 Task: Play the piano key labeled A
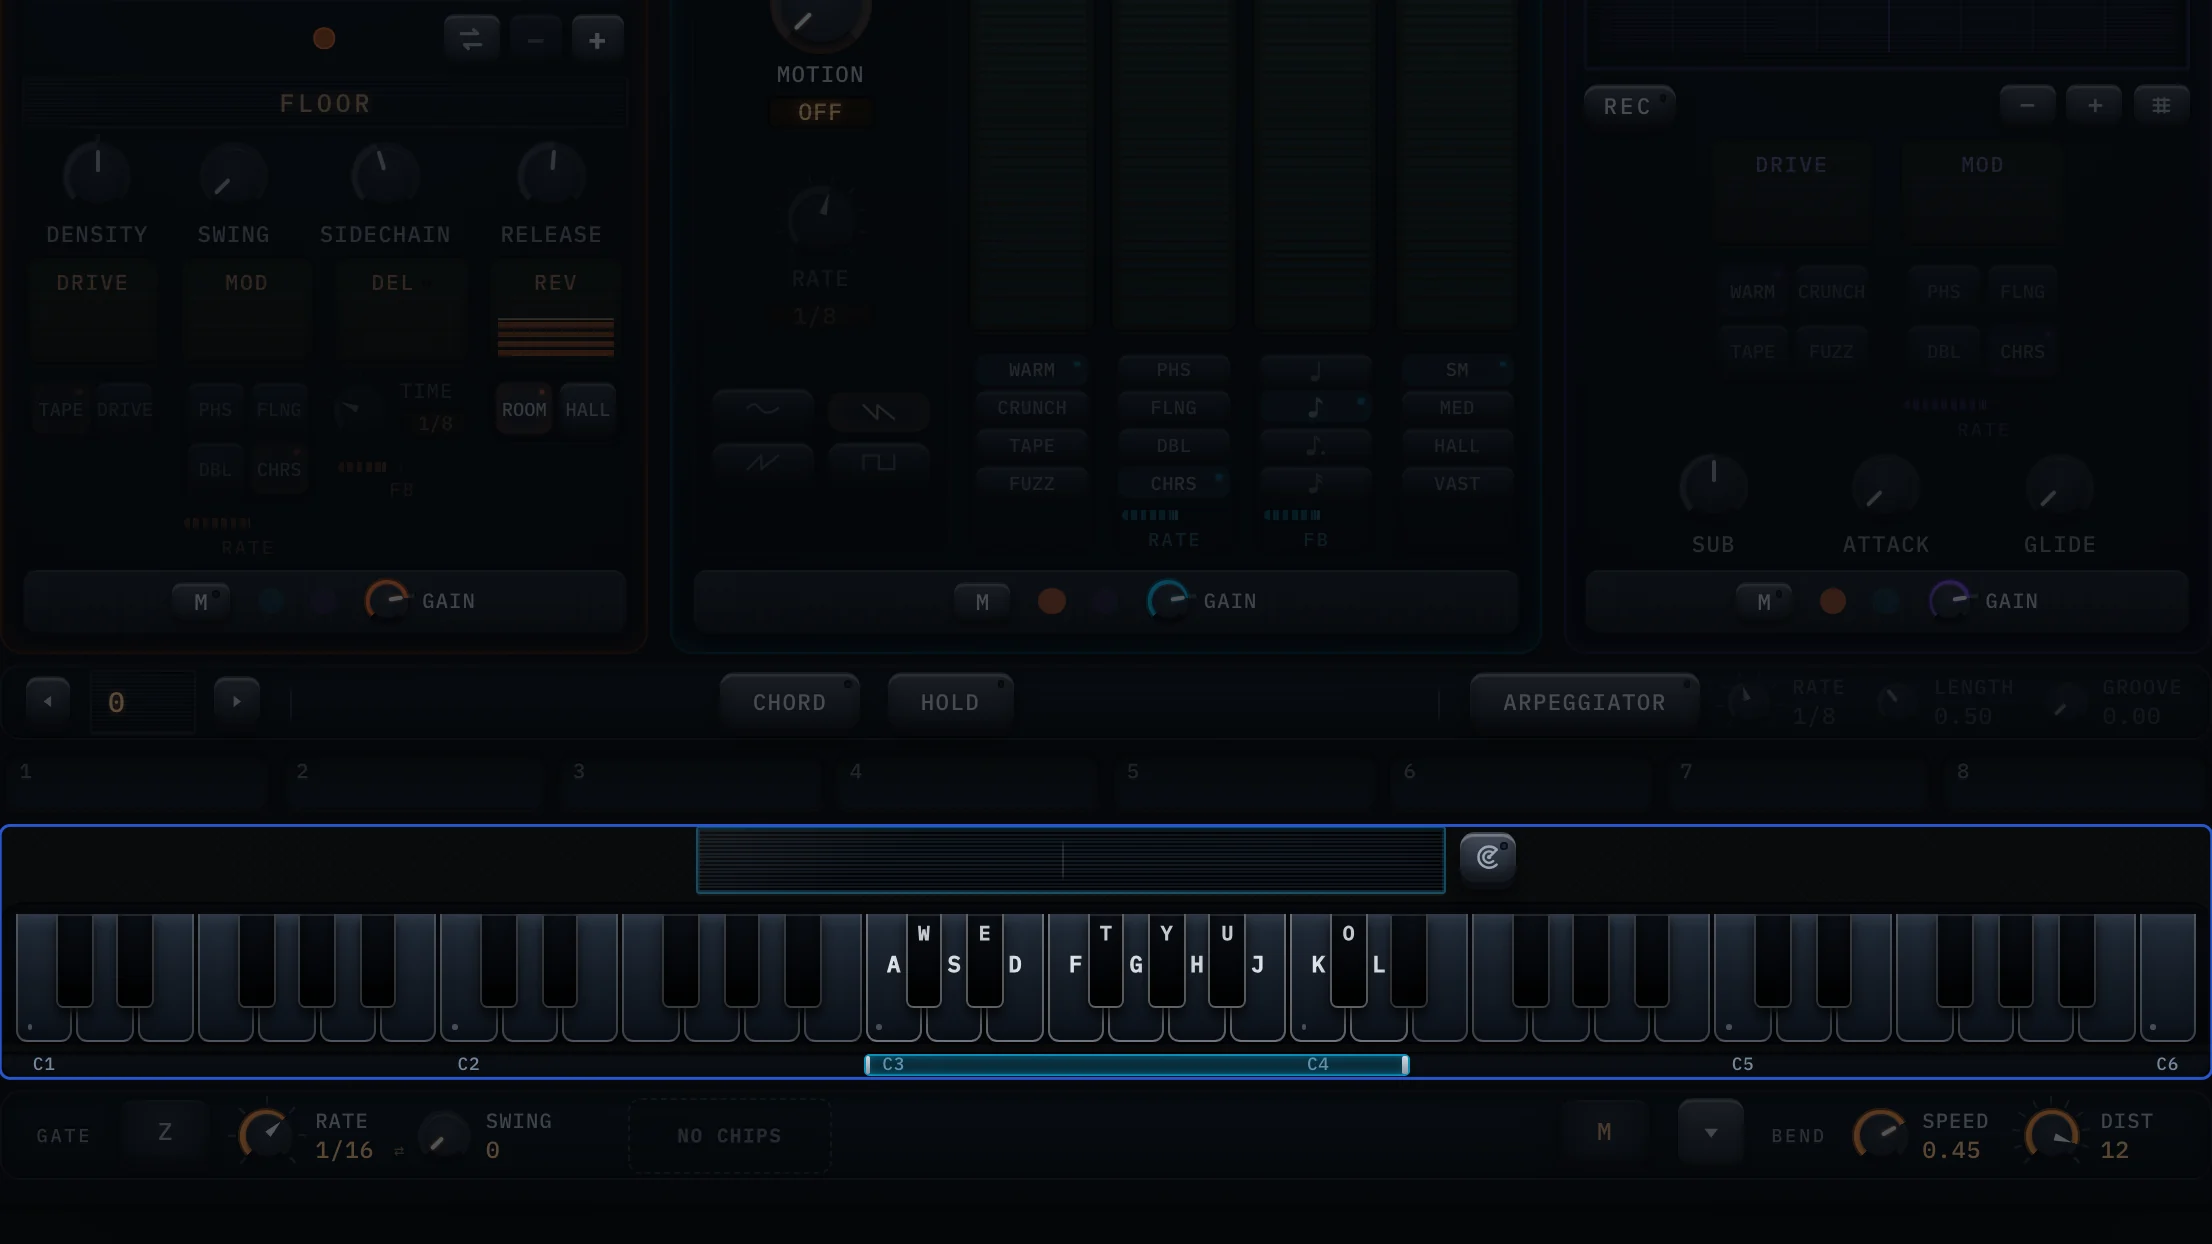coord(893,977)
